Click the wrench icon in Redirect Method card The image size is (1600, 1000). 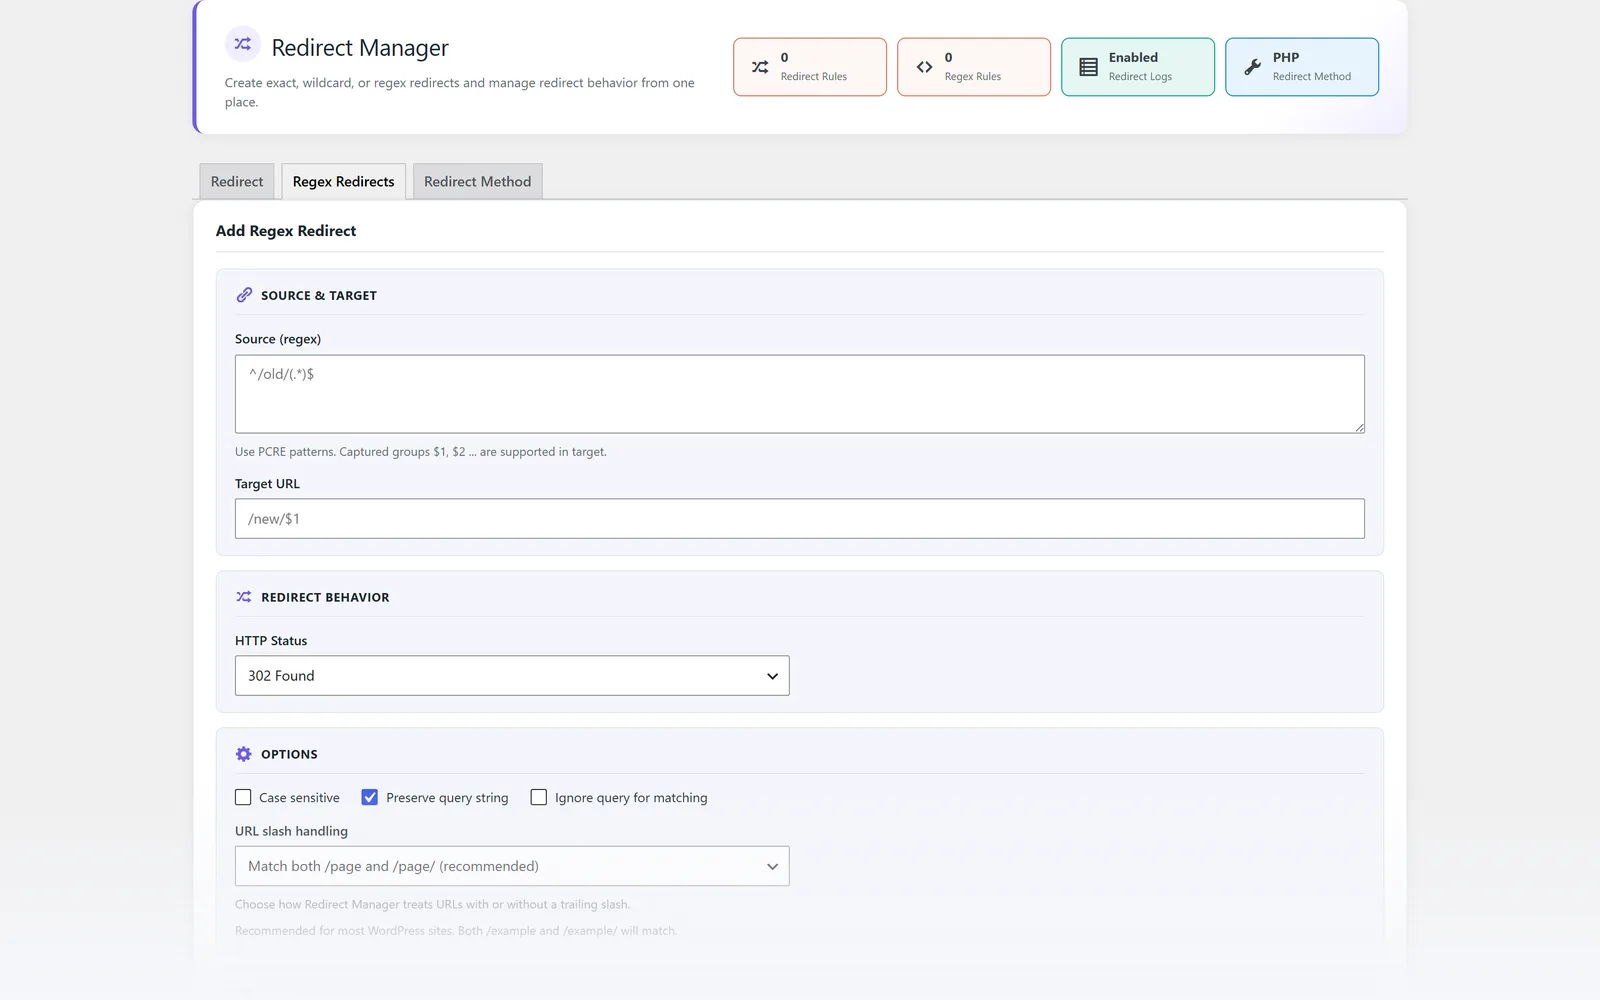tap(1252, 67)
